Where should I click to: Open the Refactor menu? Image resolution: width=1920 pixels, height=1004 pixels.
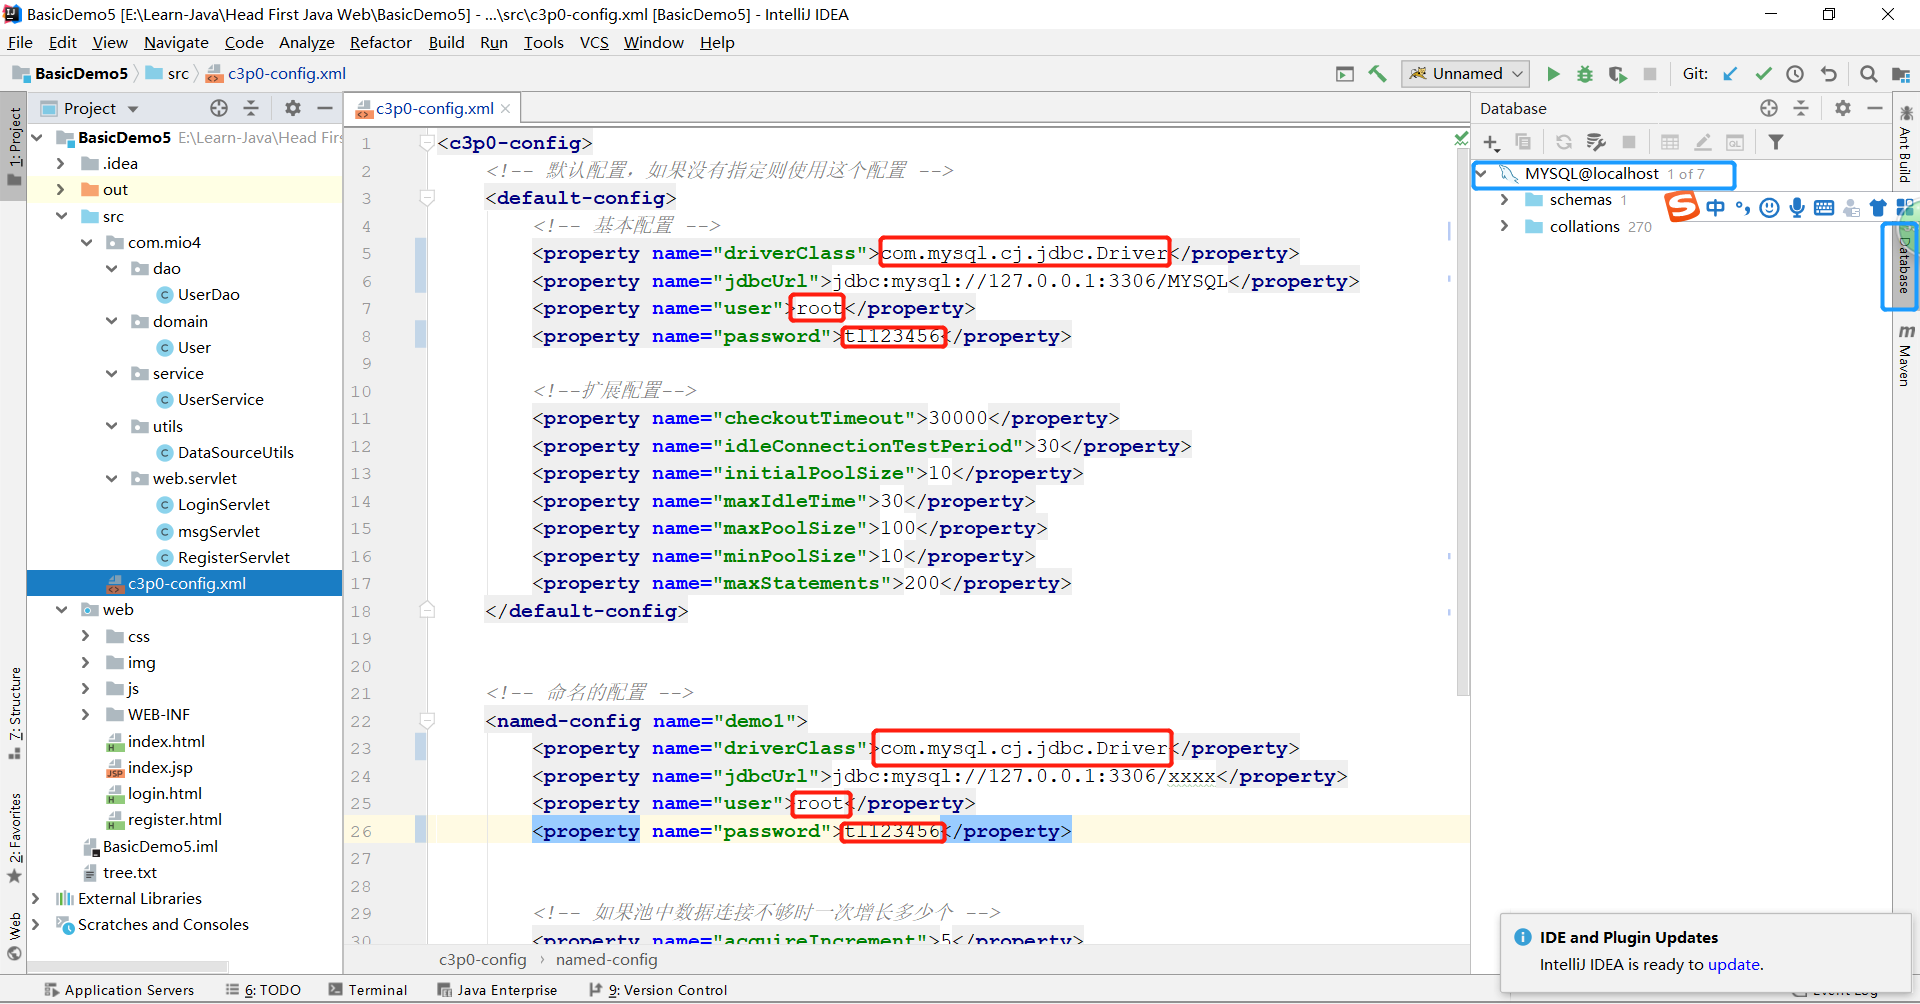(x=380, y=43)
